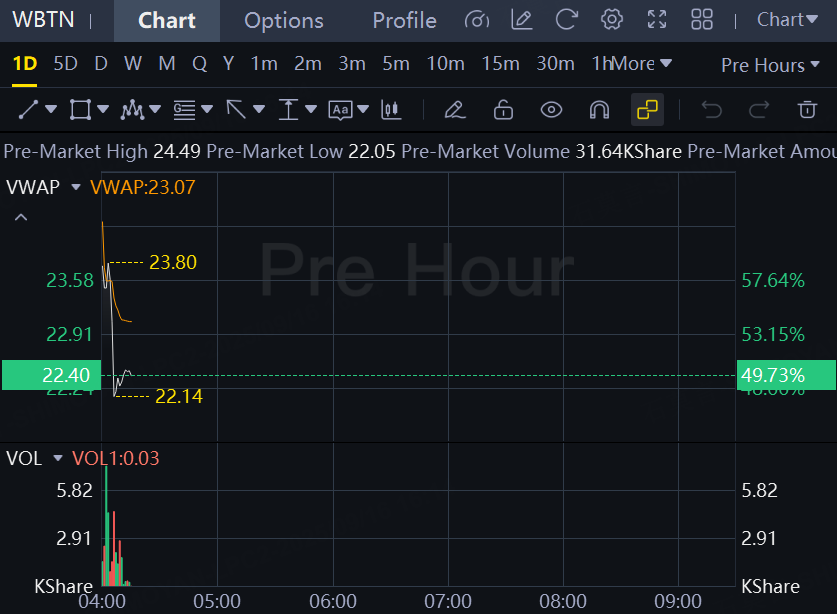The height and width of the screenshot is (614, 837).
Task: Enter fullscreen chart view
Action: [657, 20]
